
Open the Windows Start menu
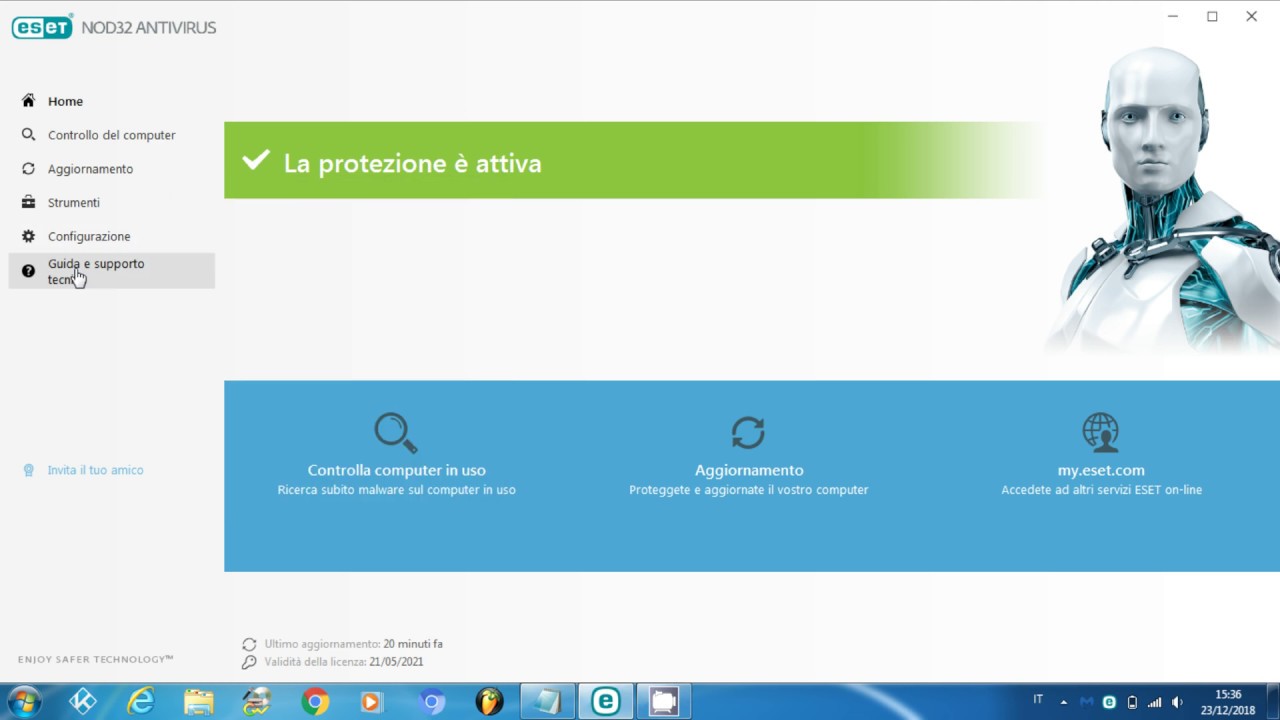24,702
